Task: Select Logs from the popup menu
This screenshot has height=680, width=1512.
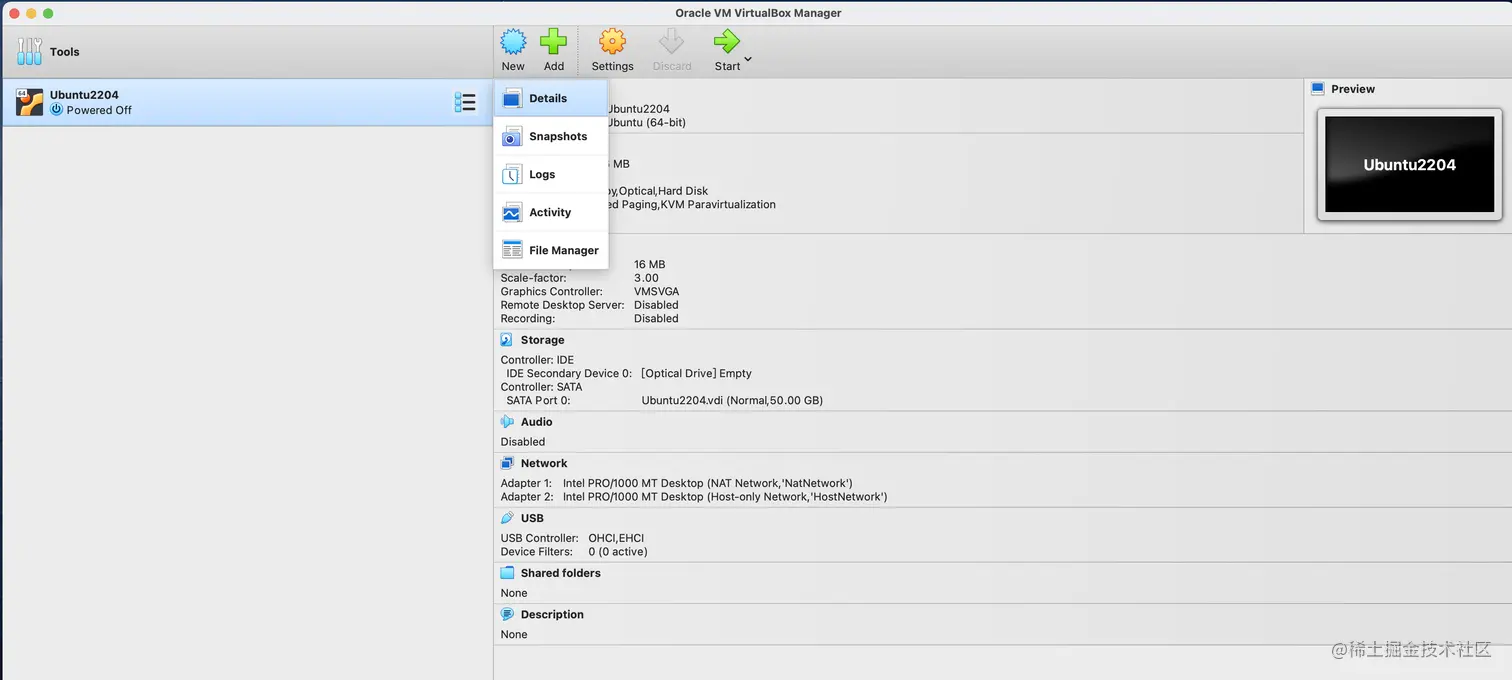Action: pos(551,174)
